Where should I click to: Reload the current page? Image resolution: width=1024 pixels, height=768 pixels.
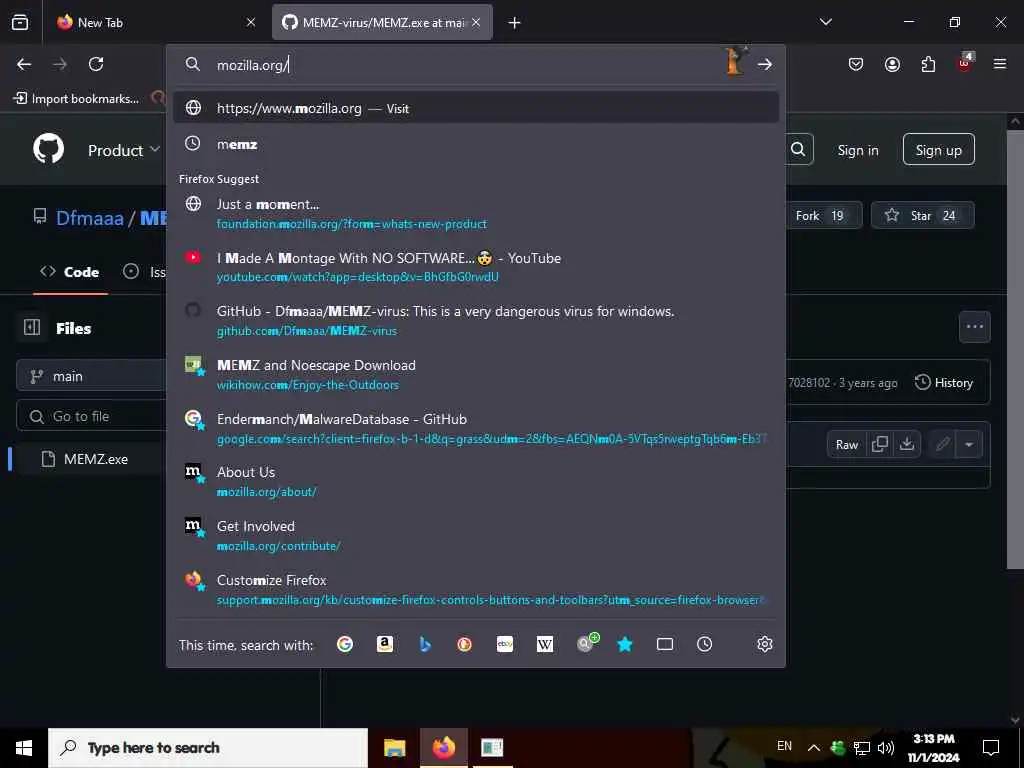pyautogui.click(x=96, y=64)
